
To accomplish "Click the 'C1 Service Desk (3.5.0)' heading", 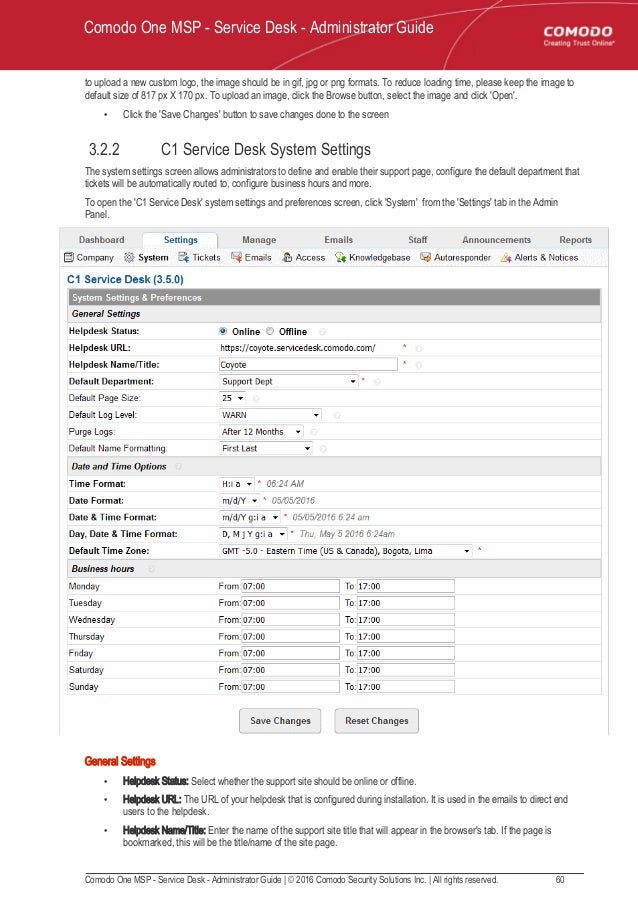I will point(125,279).
